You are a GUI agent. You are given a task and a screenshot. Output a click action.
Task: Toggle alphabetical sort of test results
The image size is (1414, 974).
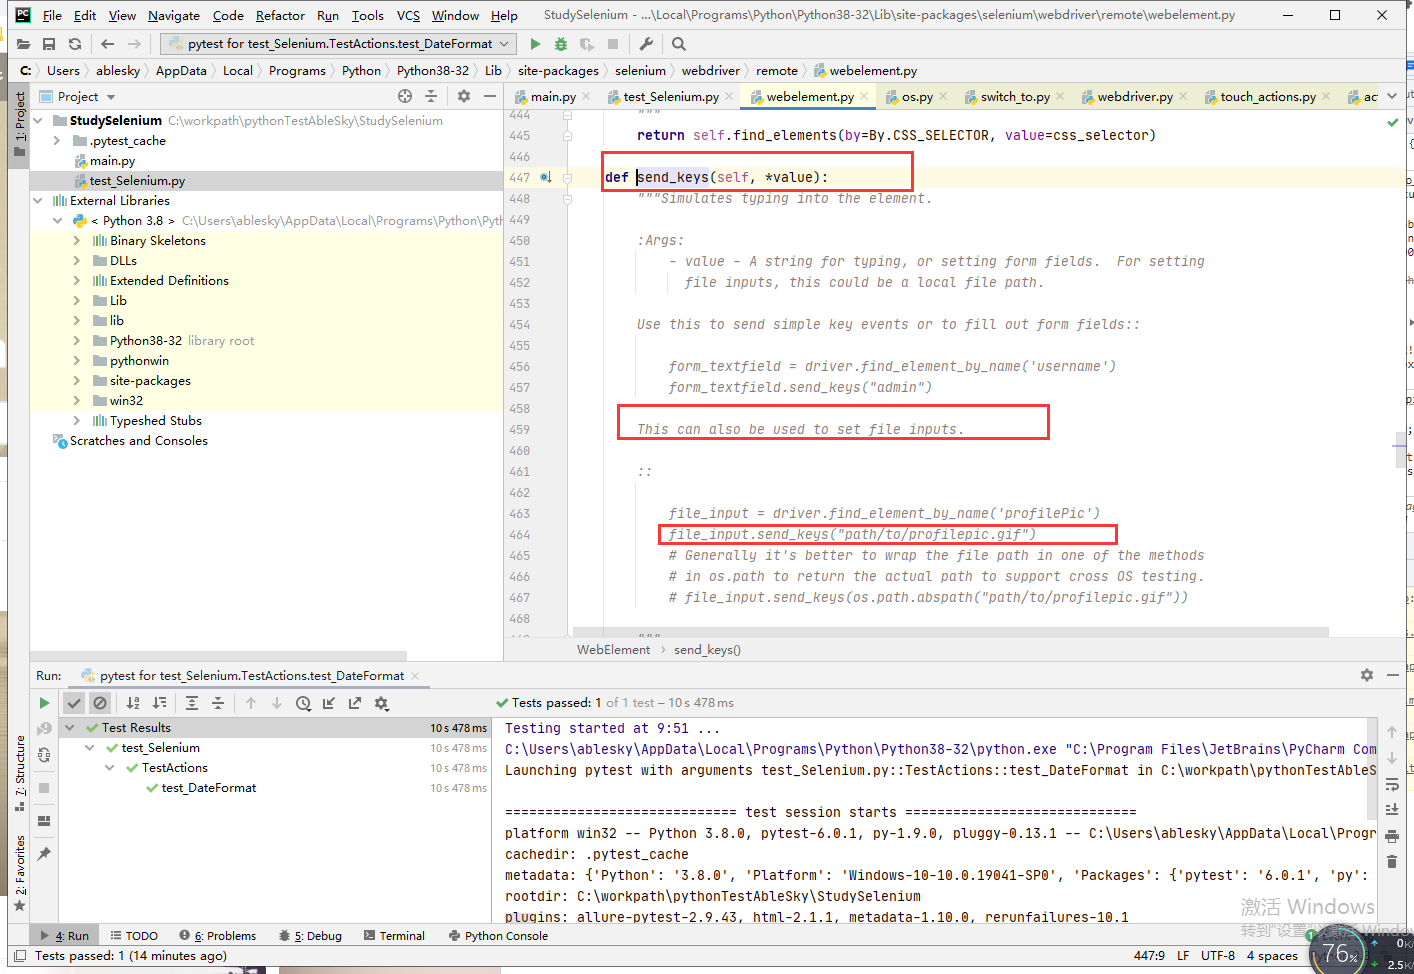(x=133, y=703)
